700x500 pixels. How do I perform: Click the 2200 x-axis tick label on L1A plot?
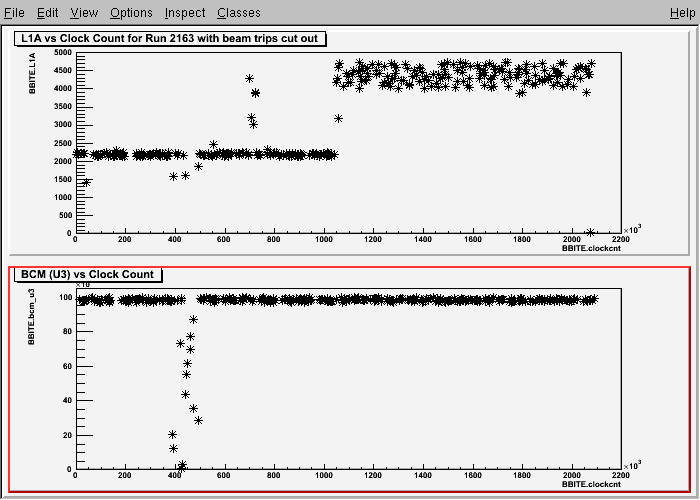point(621,240)
